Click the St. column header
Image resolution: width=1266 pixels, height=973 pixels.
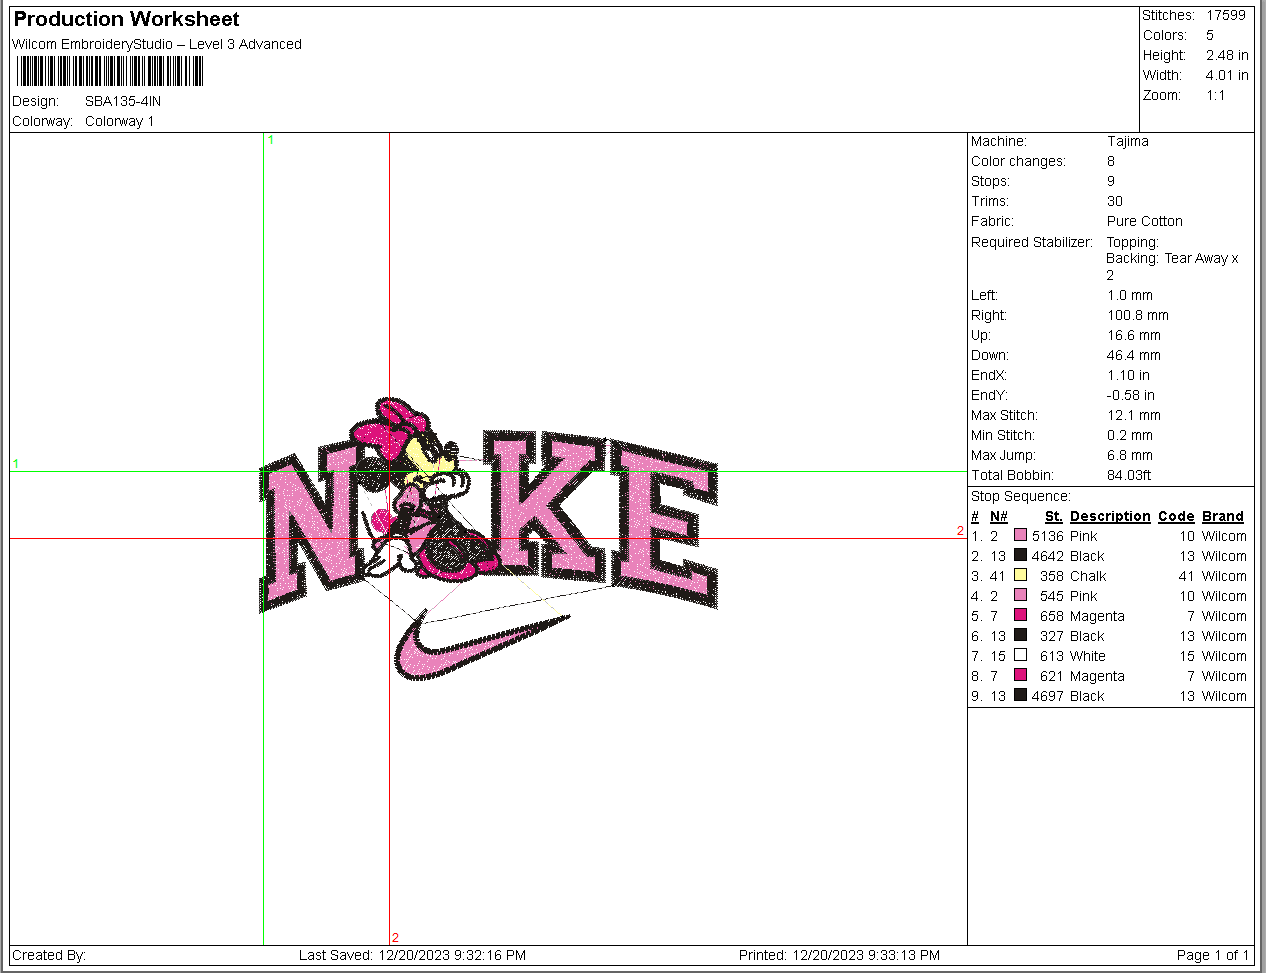click(1053, 516)
